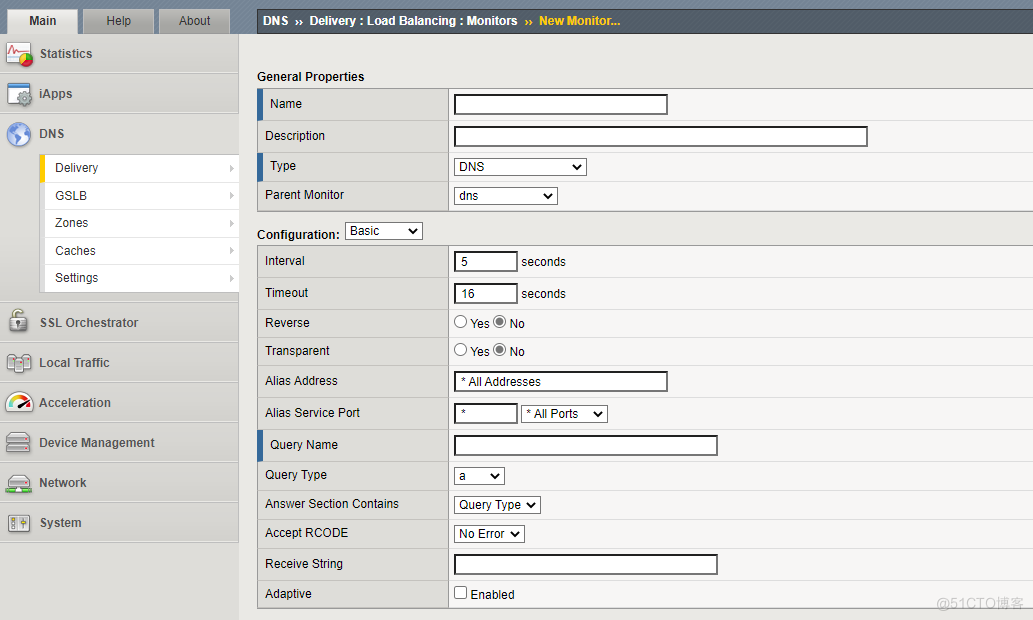Switch to the Help tab

tap(118, 21)
